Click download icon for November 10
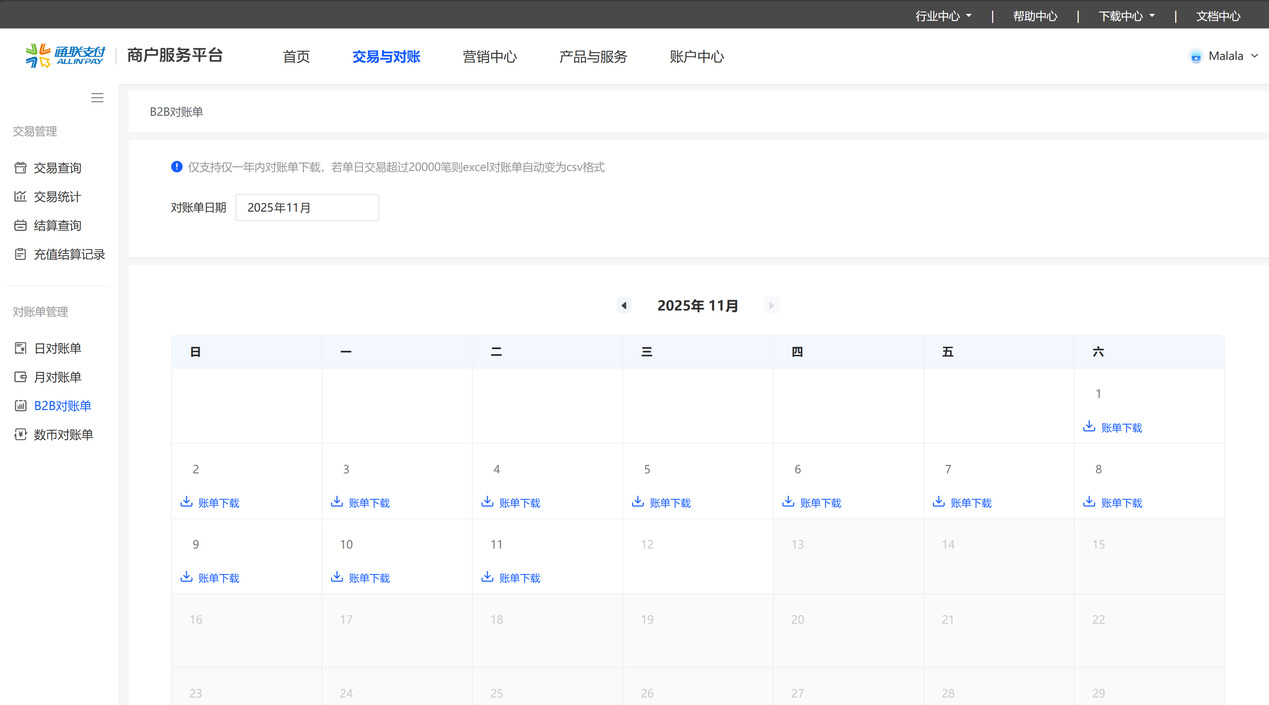Image resolution: width=1269 pixels, height=705 pixels. coord(337,577)
